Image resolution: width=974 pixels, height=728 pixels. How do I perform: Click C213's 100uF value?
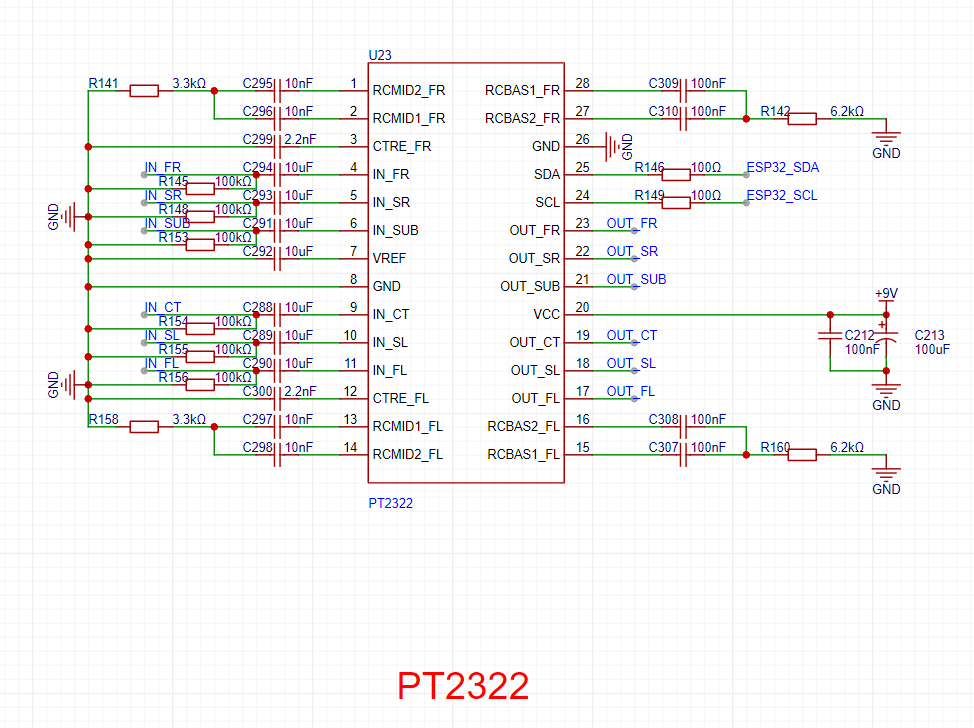932,350
